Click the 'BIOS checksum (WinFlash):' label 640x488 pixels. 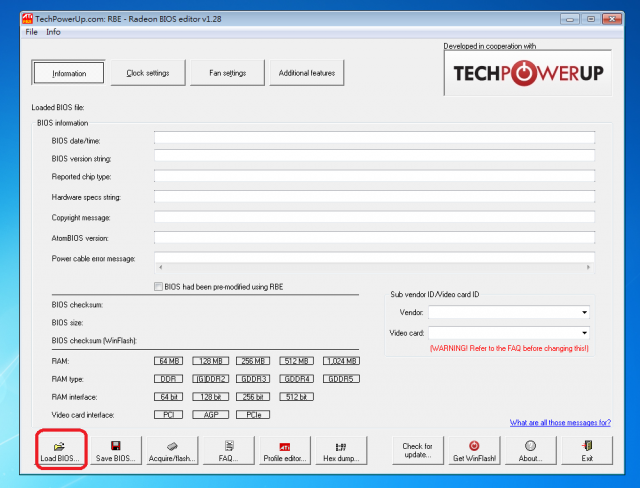pyautogui.click(x=94, y=340)
